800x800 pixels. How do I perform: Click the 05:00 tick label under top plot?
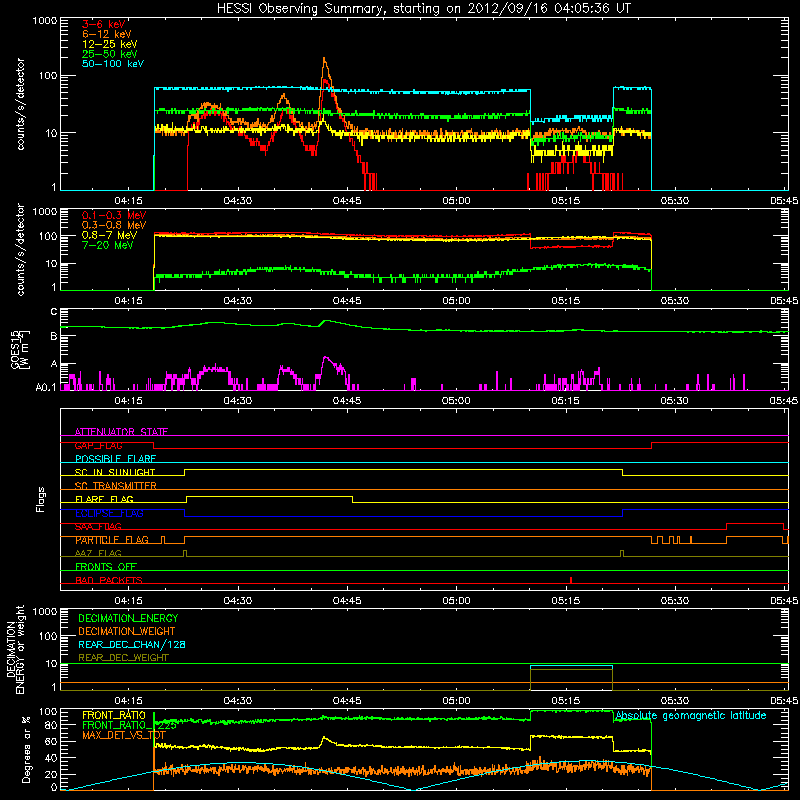point(456,201)
